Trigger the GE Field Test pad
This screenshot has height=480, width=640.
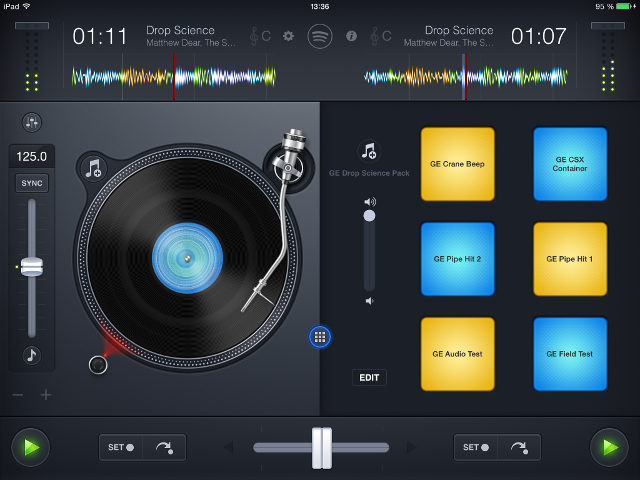tap(570, 354)
